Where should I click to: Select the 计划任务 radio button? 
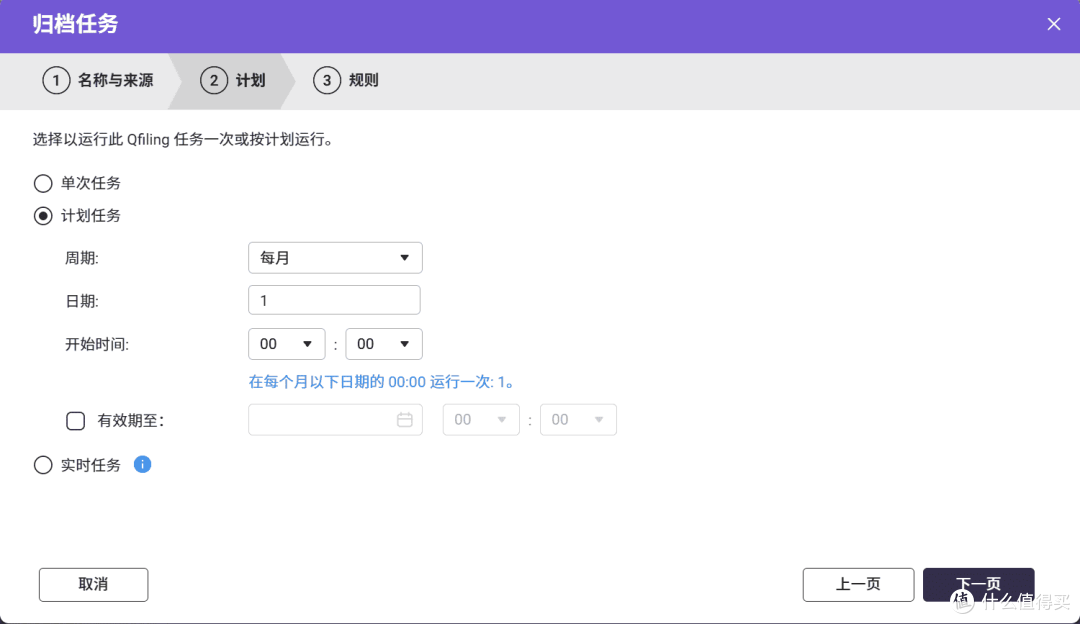[x=43, y=216]
